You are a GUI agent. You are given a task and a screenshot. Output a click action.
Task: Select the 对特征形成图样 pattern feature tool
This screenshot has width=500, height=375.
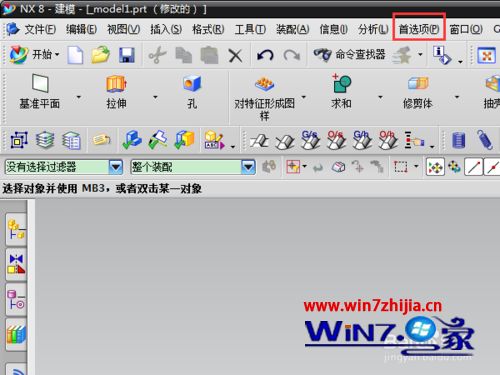coord(264,98)
